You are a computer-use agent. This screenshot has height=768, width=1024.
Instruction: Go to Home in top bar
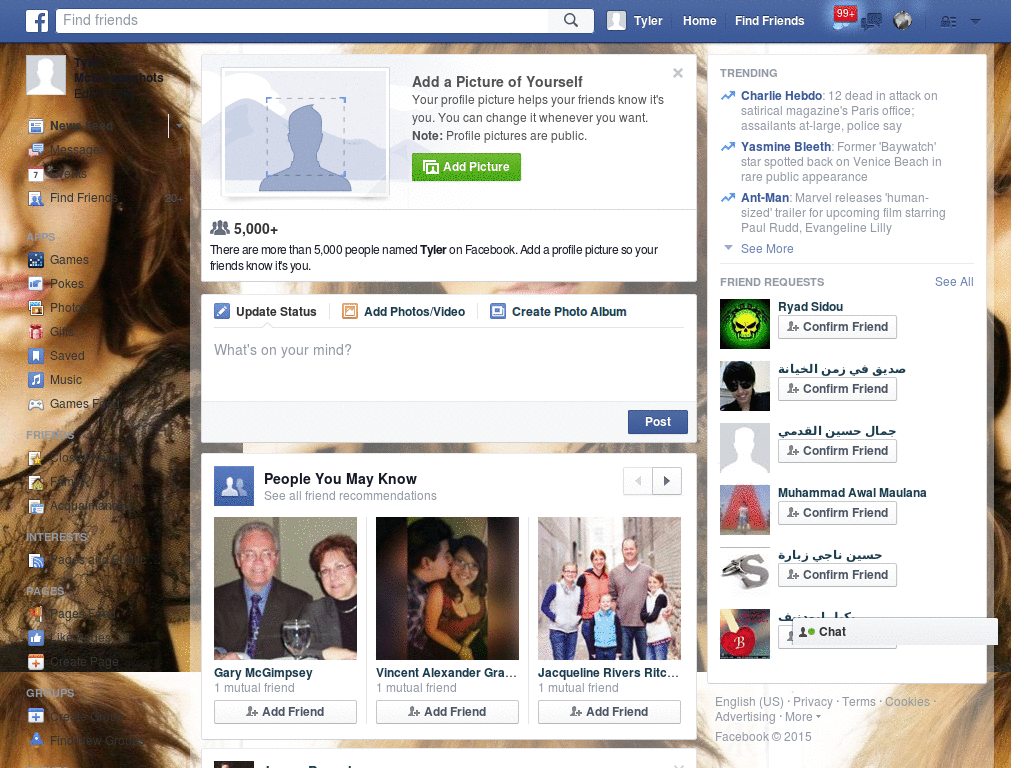tap(699, 21)
